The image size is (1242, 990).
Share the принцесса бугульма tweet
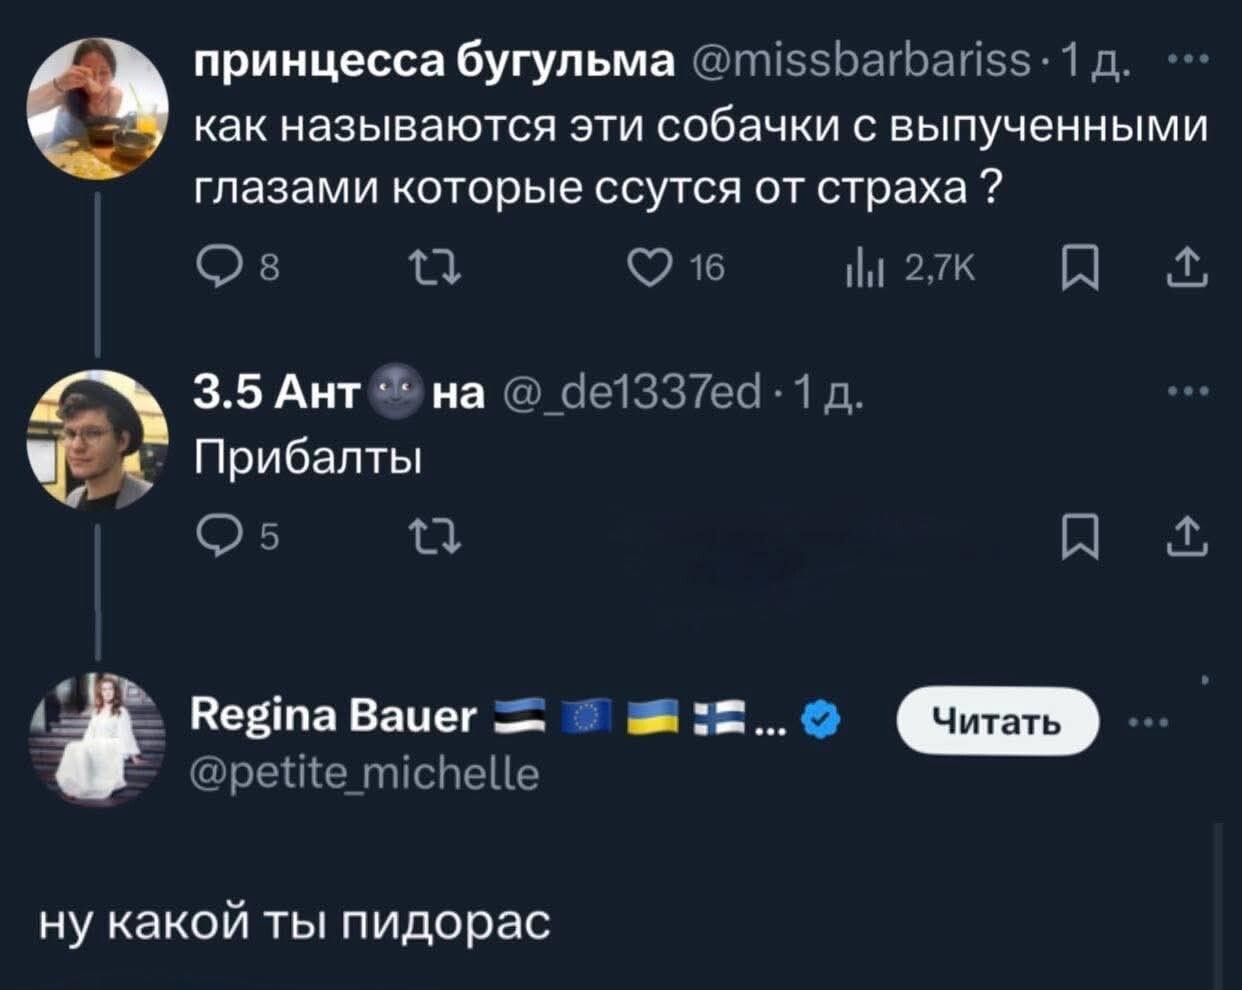[x=1187, y=268]
